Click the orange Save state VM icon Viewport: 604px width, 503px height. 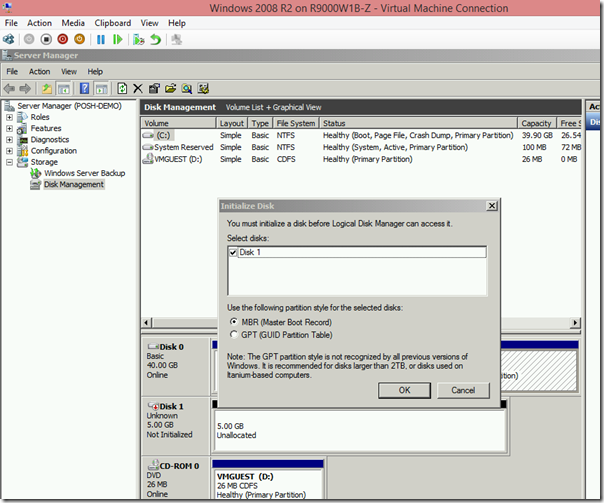(x=79, y=39)
